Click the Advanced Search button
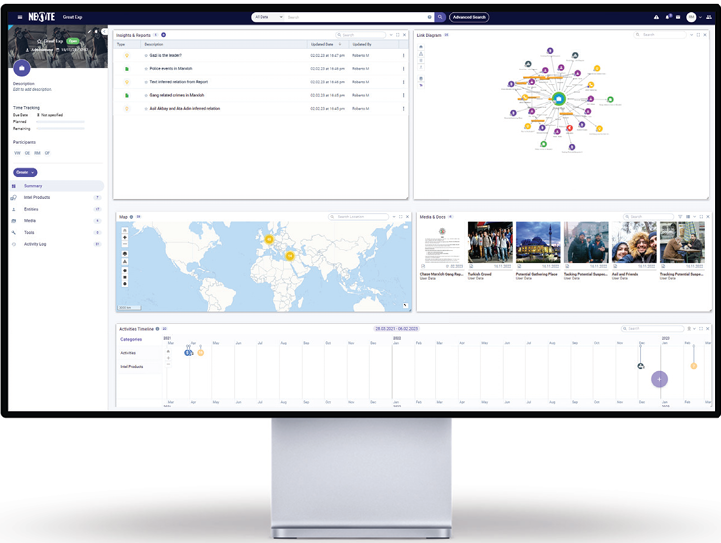Screen dimensions: 721x543 click(x=469, y=17)
